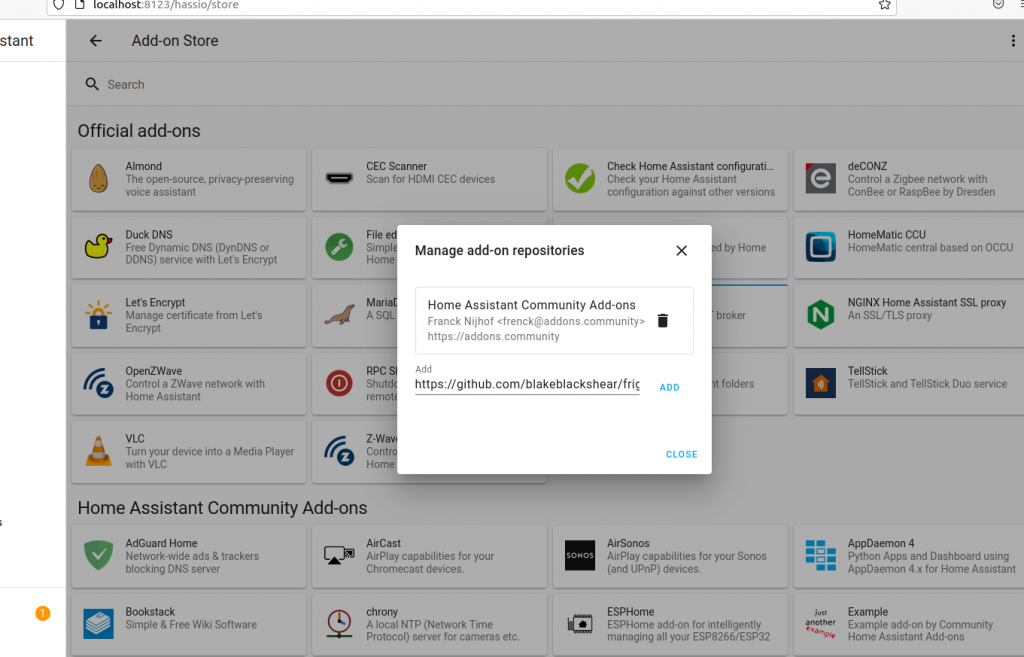Screen dimensions: 1024x657
Task: Click the orange notification badge in sidebar
Action: [42, 613]
